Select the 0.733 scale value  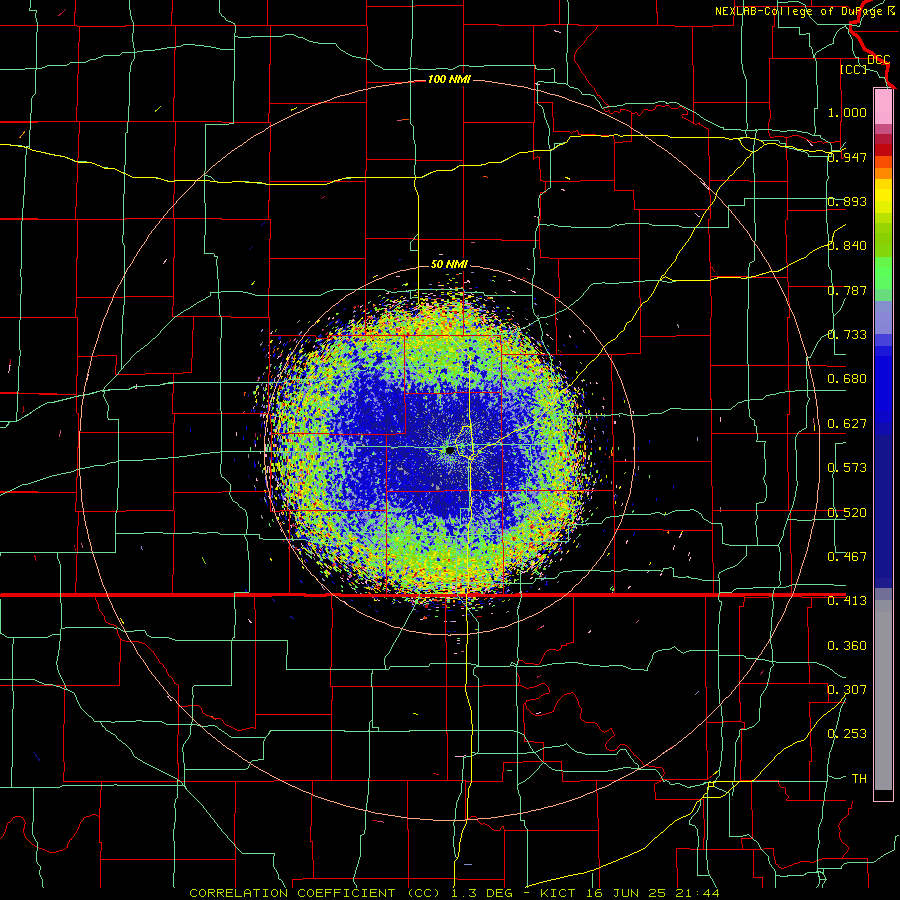click(847, 335)
